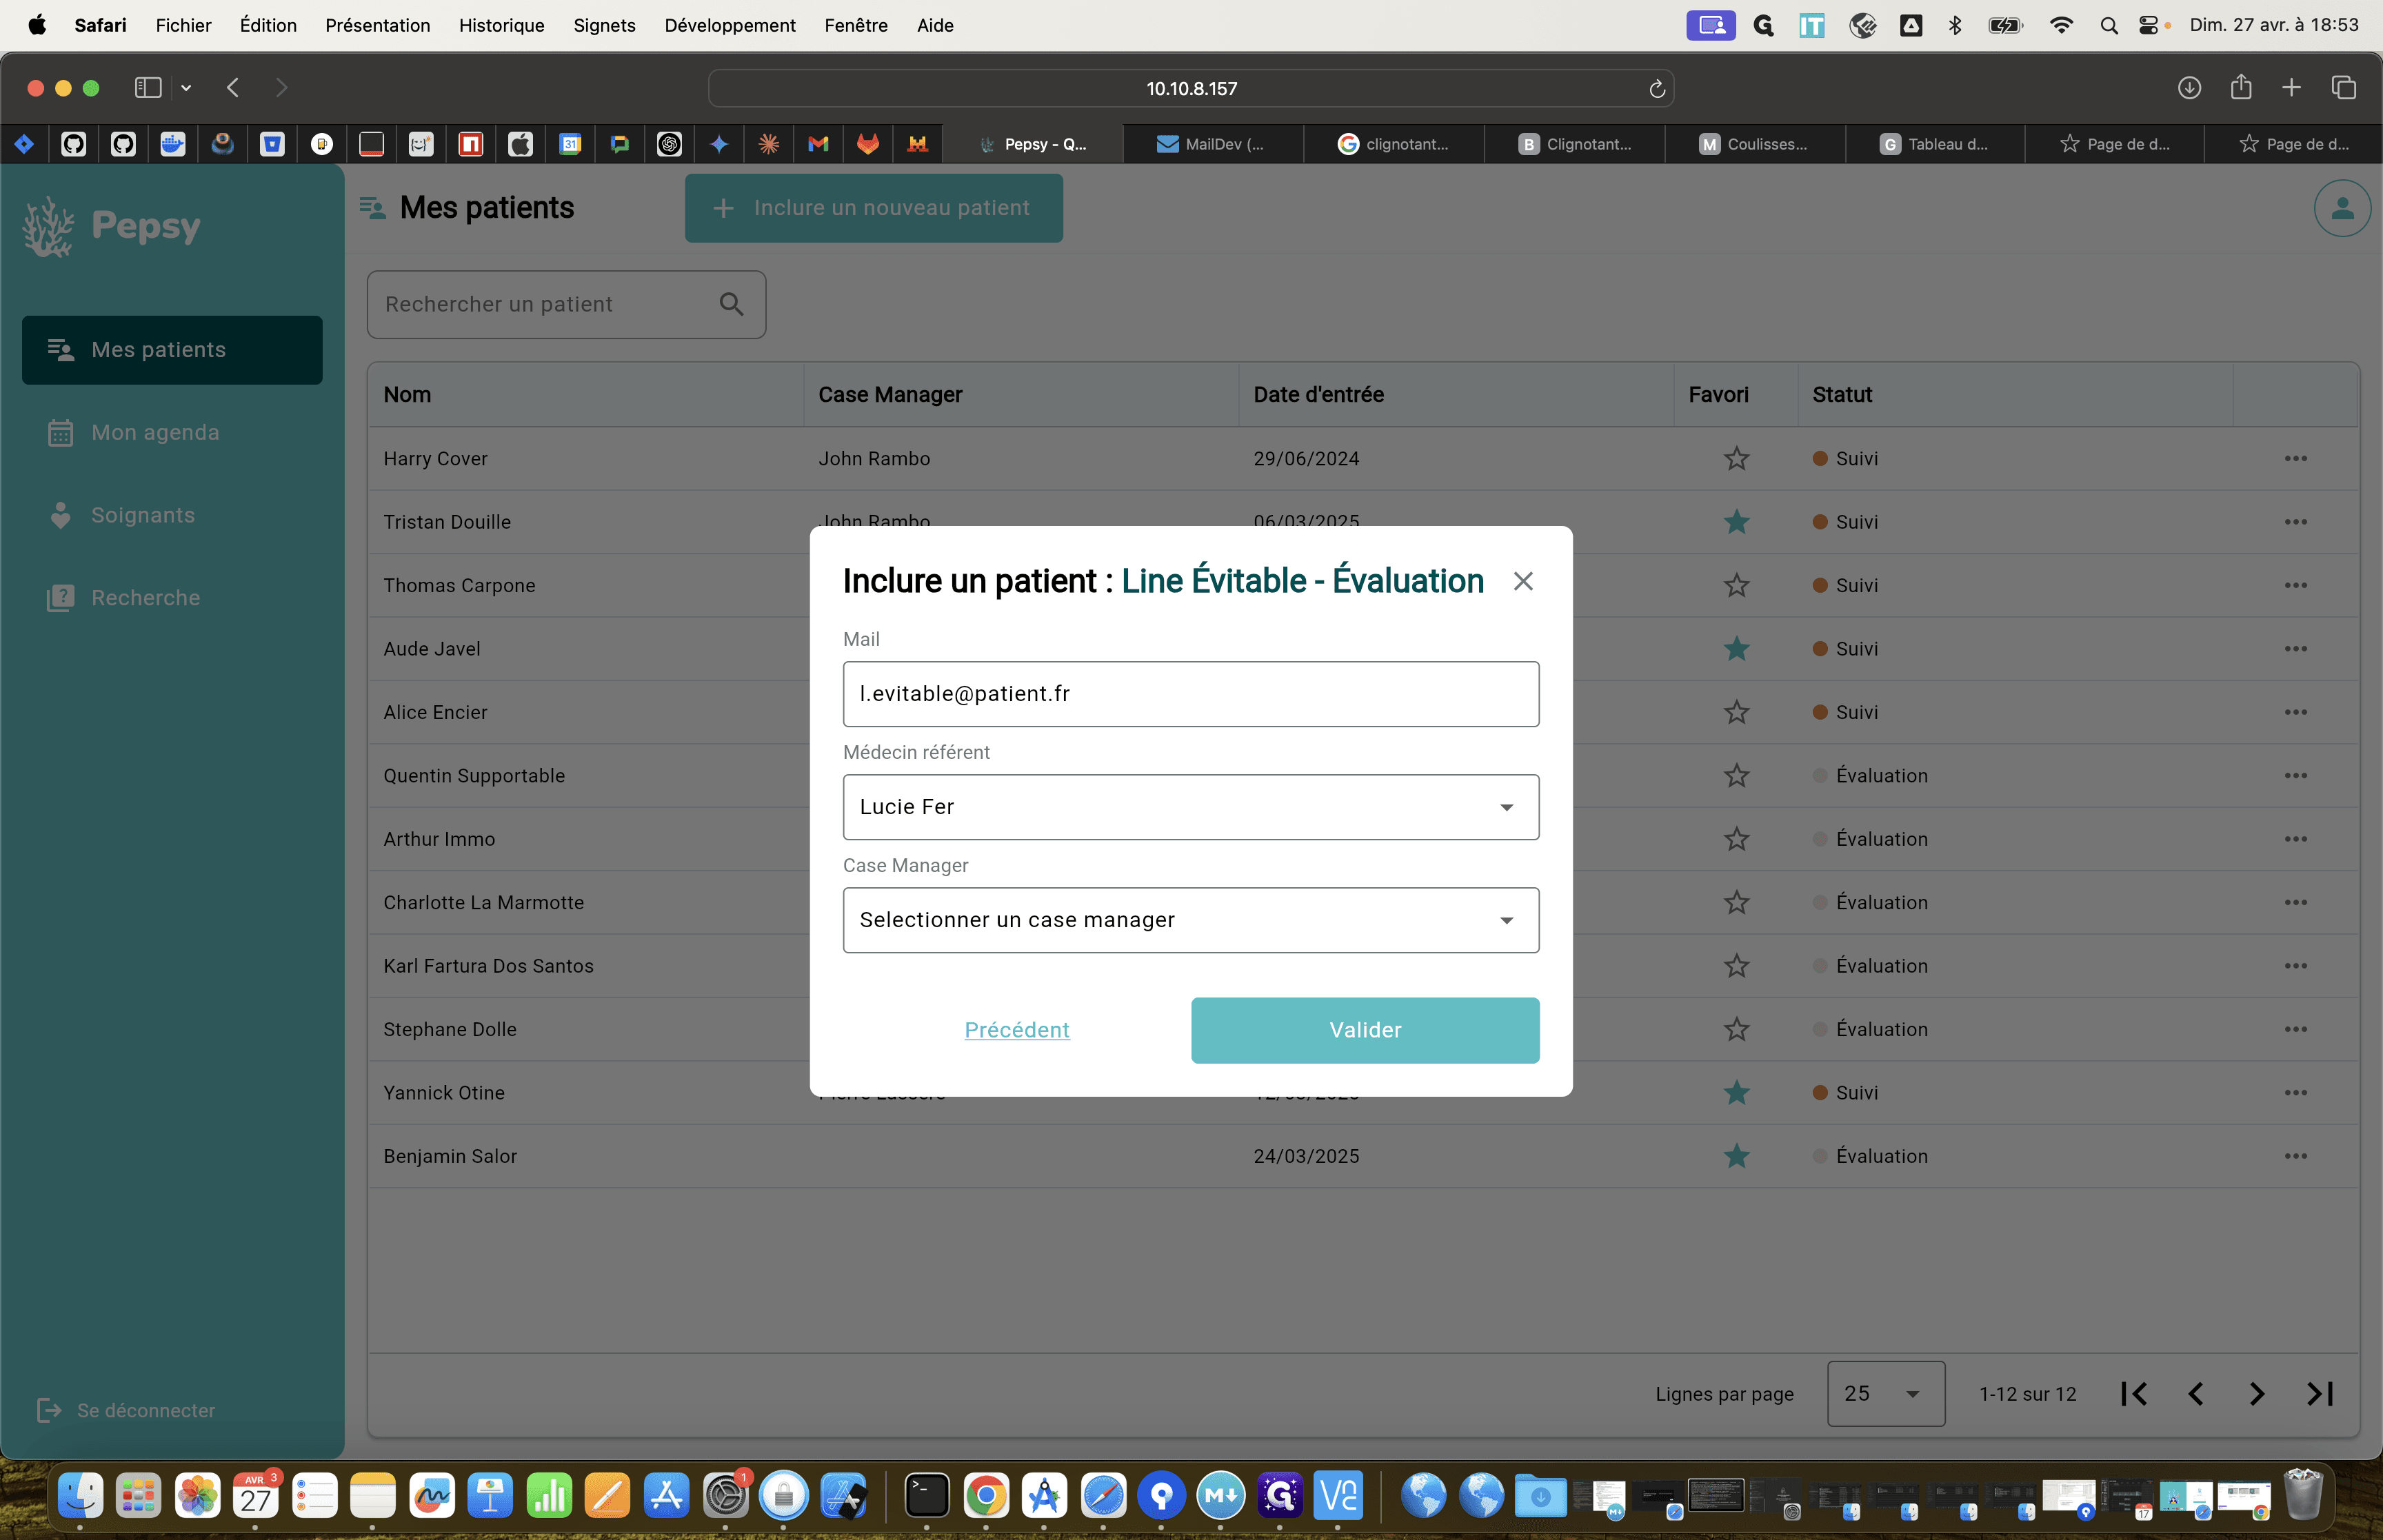This screenshot has width=2383, height=1540.
Task: Click the Précédent link
Action: (x=1017, y=1030)
